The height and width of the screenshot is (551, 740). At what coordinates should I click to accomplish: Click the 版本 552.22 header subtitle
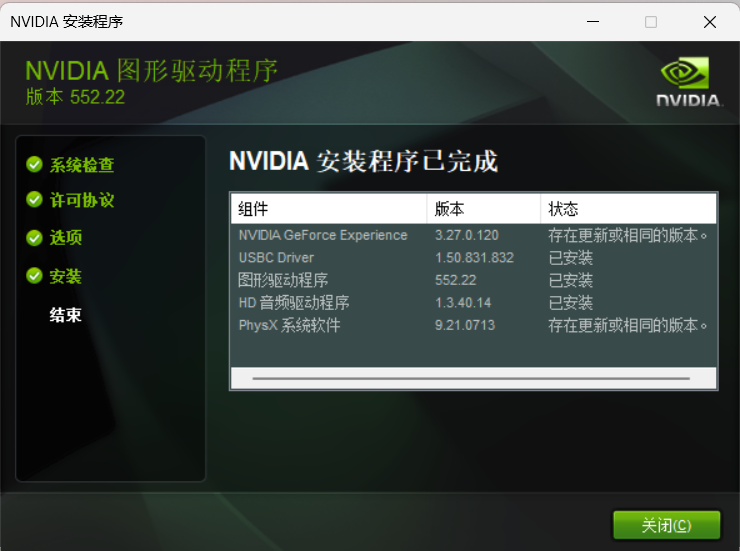coord(75,97)
